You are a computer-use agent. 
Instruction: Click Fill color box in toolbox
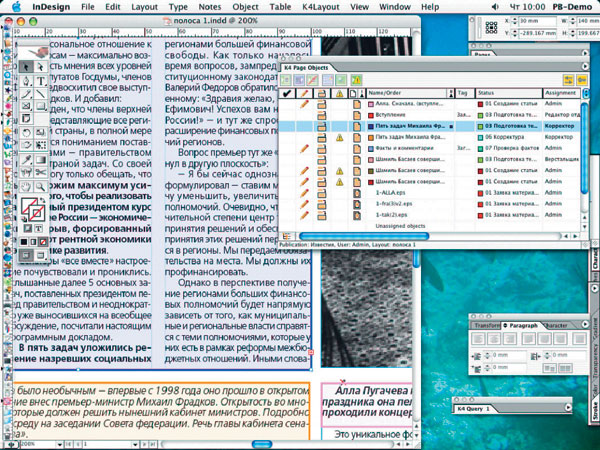[x=29, y=206]
